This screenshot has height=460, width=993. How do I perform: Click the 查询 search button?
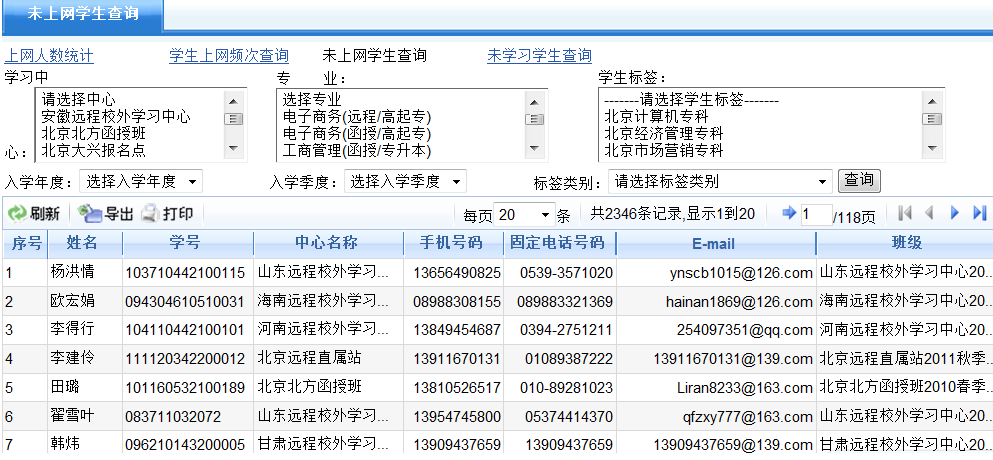859,181
